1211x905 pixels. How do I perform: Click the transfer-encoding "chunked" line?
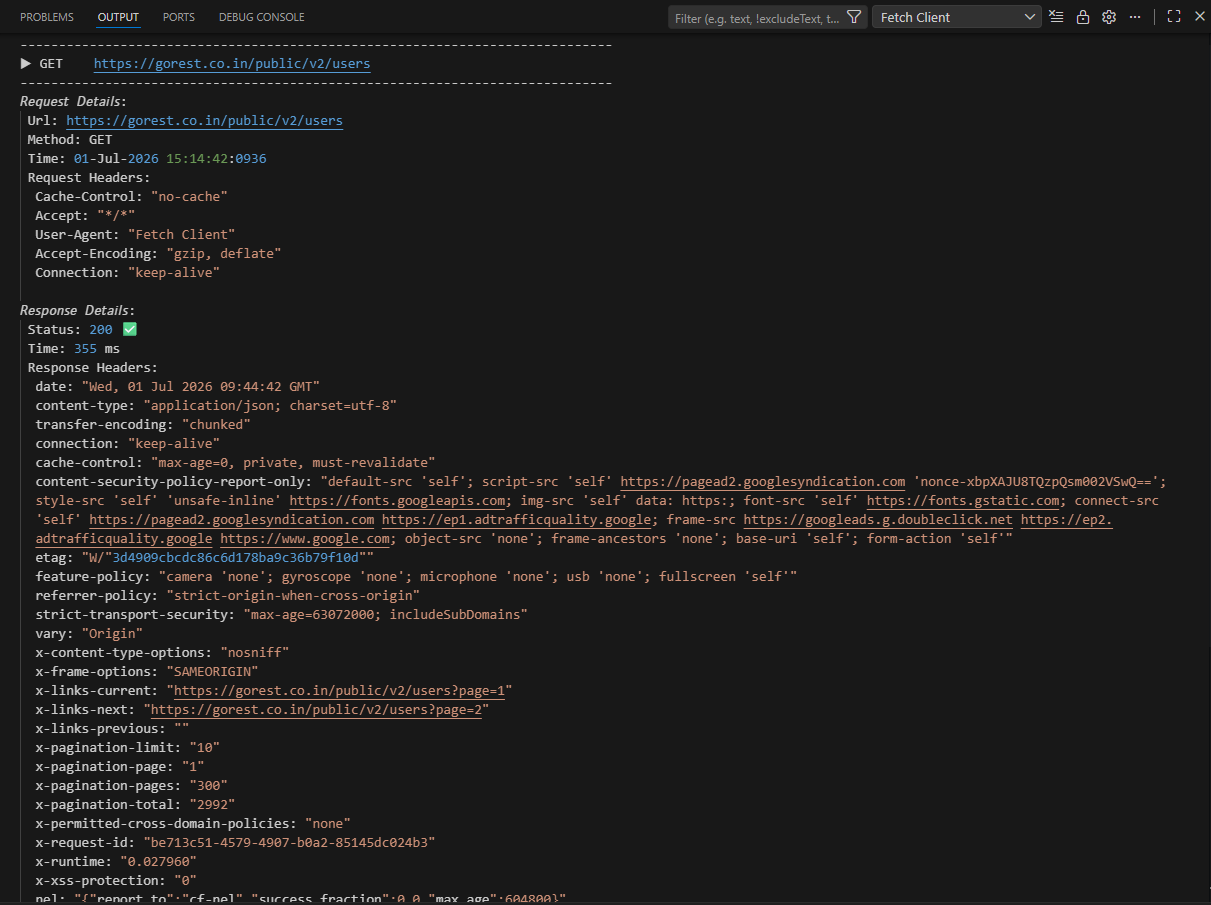tap(143, 425)
